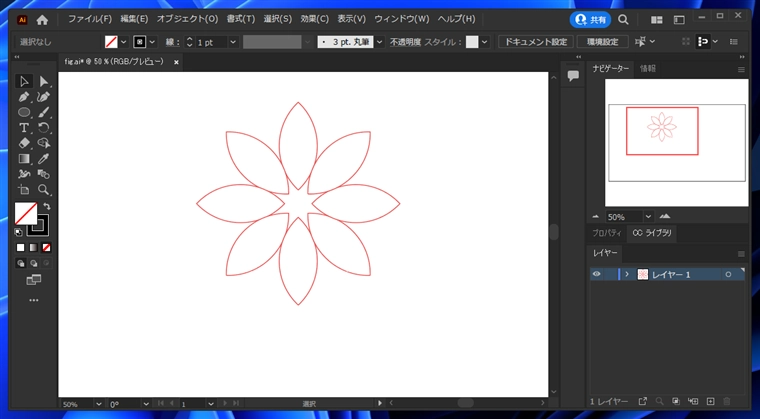Select the Eyedropper tool
760x419 pixels.
click(44, 159)
